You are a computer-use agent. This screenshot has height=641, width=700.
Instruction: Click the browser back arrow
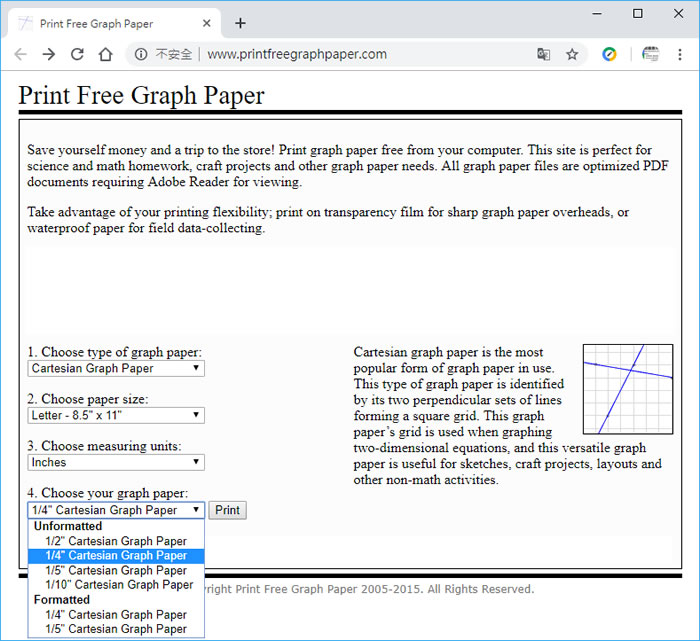tap(21, 54)
